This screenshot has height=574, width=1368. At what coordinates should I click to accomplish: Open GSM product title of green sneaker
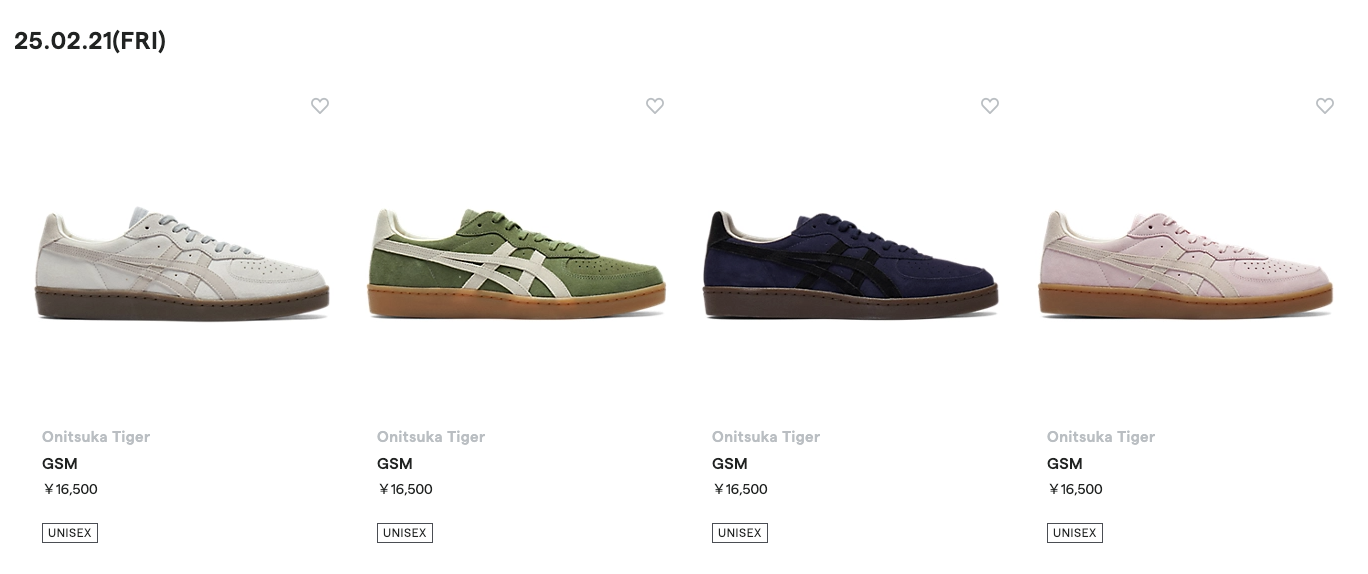[x=395, y=464]
